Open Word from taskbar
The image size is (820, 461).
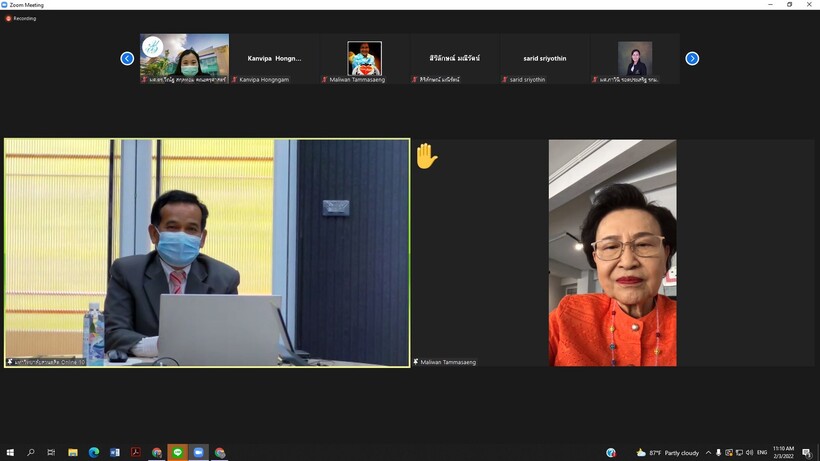(x=115, y=452)
